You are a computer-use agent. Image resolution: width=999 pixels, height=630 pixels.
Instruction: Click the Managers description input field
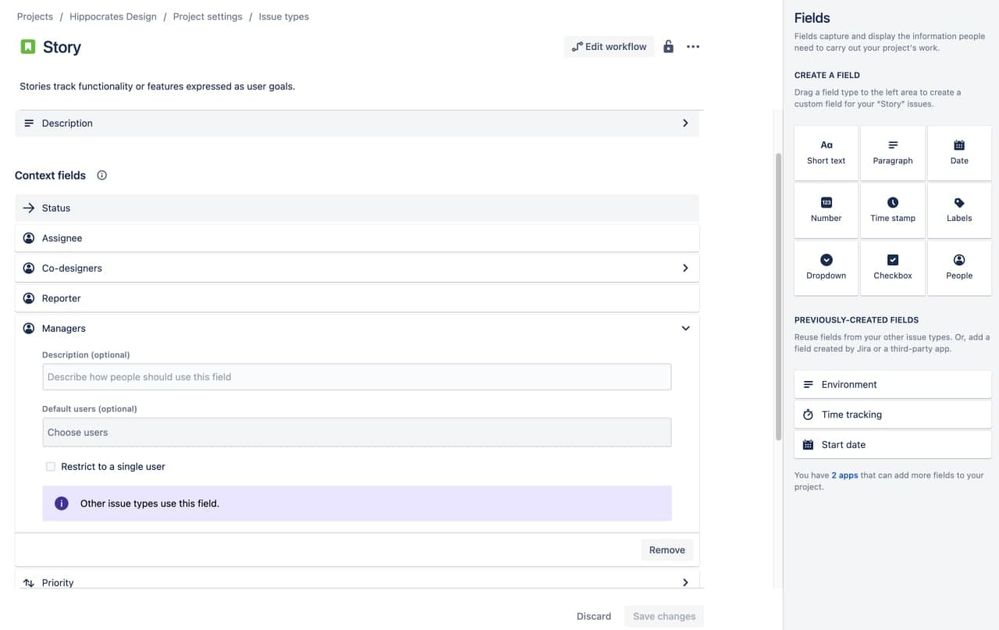point(357,377)
